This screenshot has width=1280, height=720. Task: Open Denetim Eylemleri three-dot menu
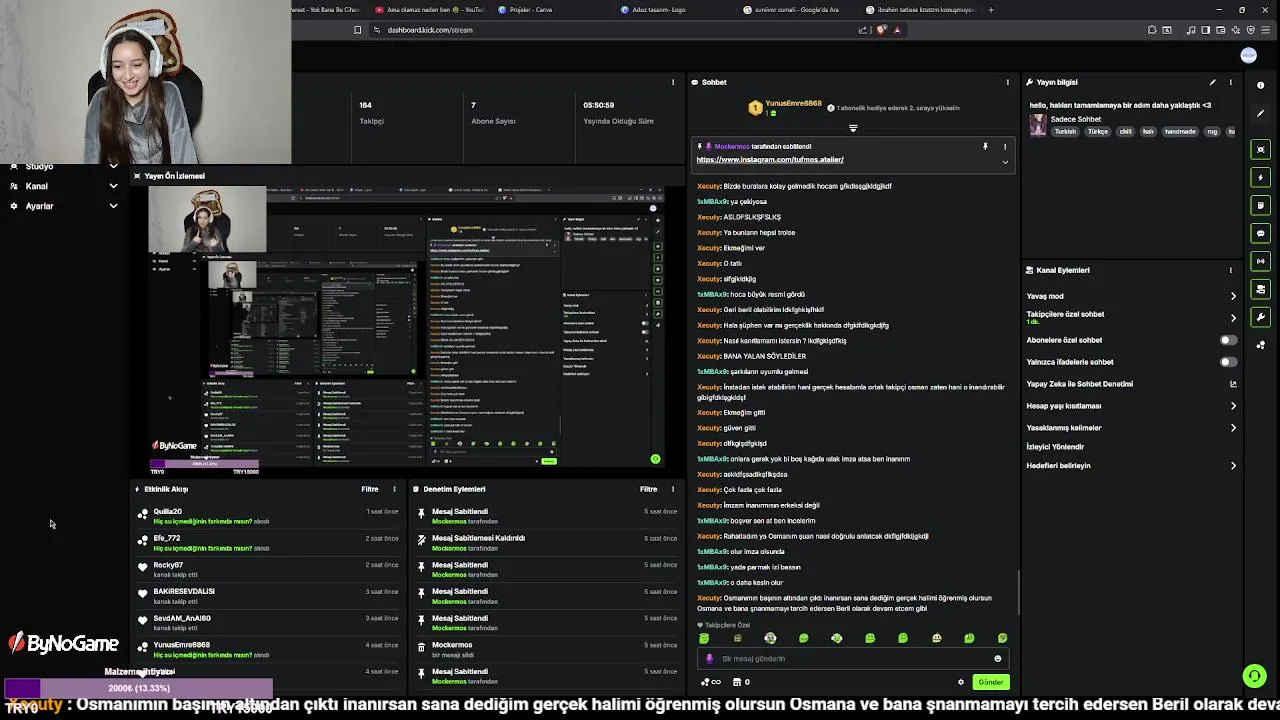(x=673, y=489)
